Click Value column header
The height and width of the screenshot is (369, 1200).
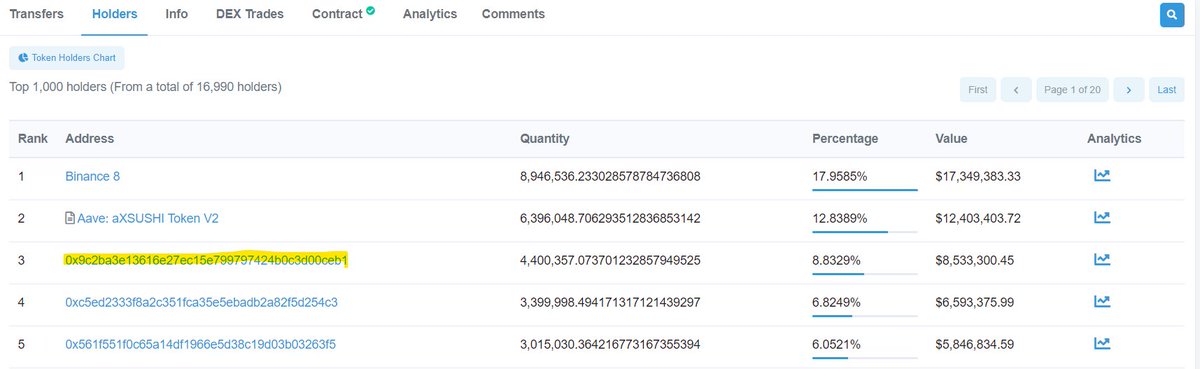click(x=951, y=138)
